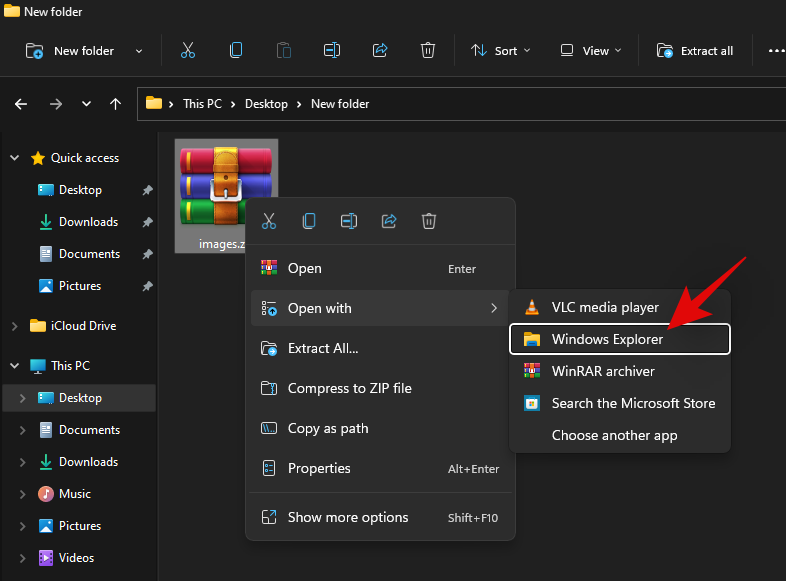
Task: Click the Cut icon in the top toolbar
Action: click(188, 50)
